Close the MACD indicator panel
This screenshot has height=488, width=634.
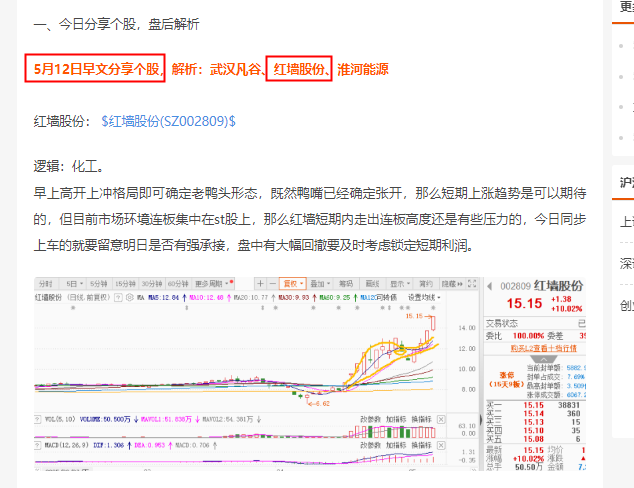(x=441, y=445)
